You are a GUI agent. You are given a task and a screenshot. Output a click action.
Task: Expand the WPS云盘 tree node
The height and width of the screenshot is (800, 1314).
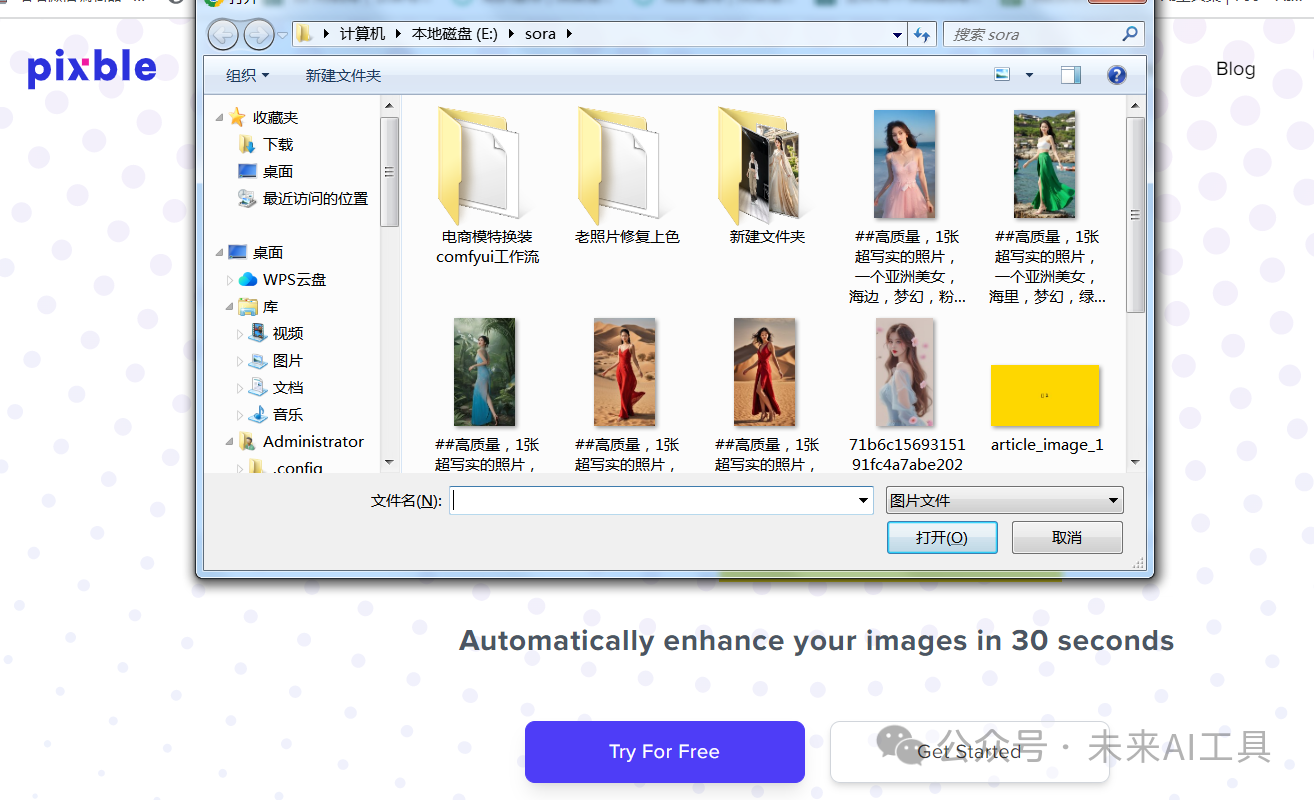click(x=231, y=280)
